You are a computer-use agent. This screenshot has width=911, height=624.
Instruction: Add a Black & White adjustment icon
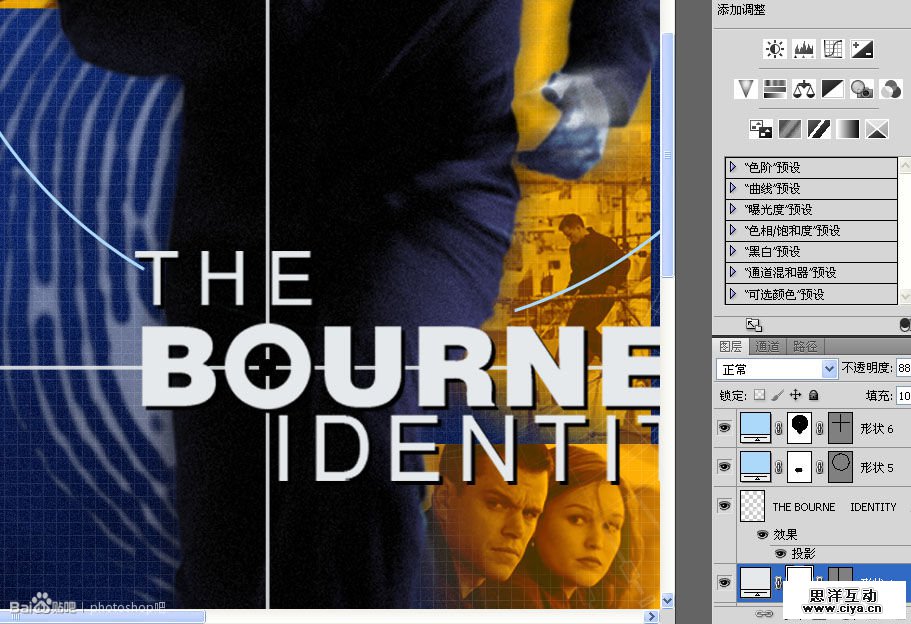(833, 89)
